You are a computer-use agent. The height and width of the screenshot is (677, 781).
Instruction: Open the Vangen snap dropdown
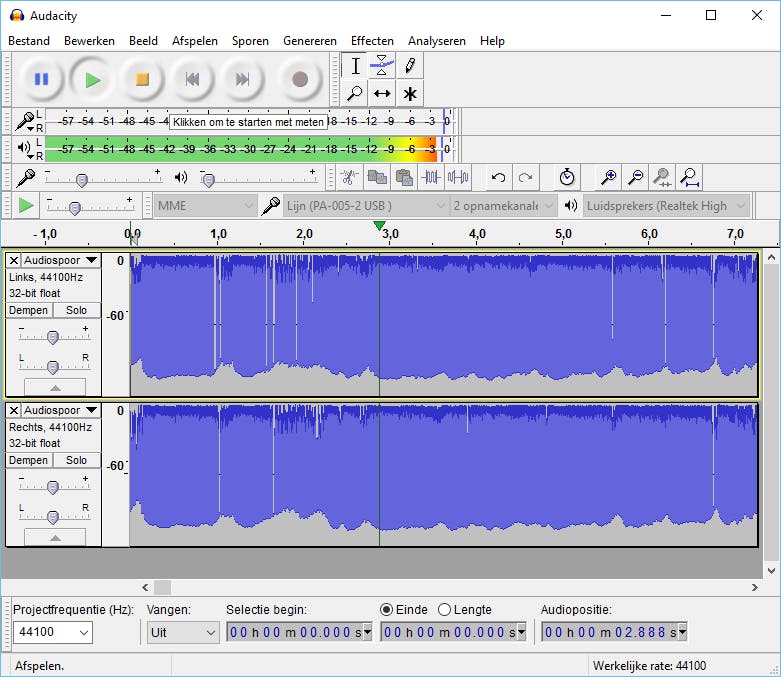(x=183, y=632)
